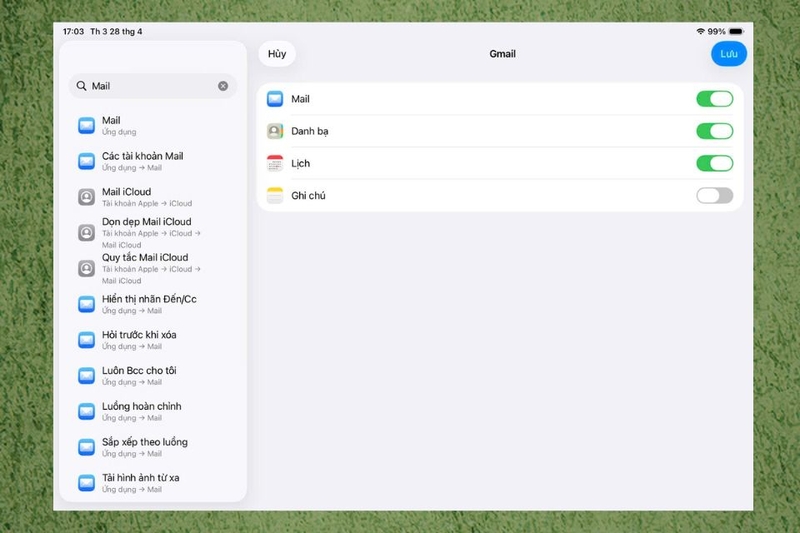The image size is (800, 533).
Task: Click the Mail app icon in Gmail settings
Action: click(x=275, y=99)
